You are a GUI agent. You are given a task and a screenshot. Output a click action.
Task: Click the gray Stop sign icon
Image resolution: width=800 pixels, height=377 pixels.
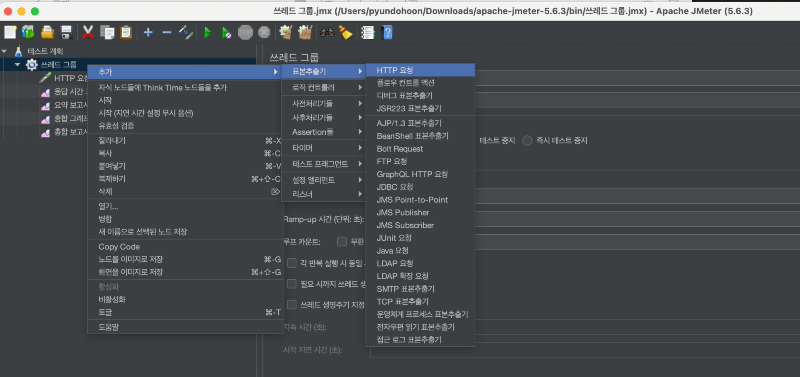tap(245, 33)
